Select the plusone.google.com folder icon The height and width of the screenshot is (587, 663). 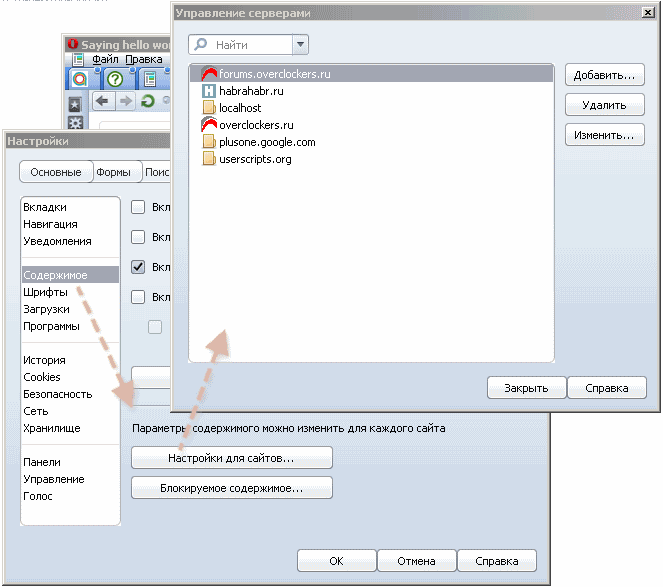[209, 142]
